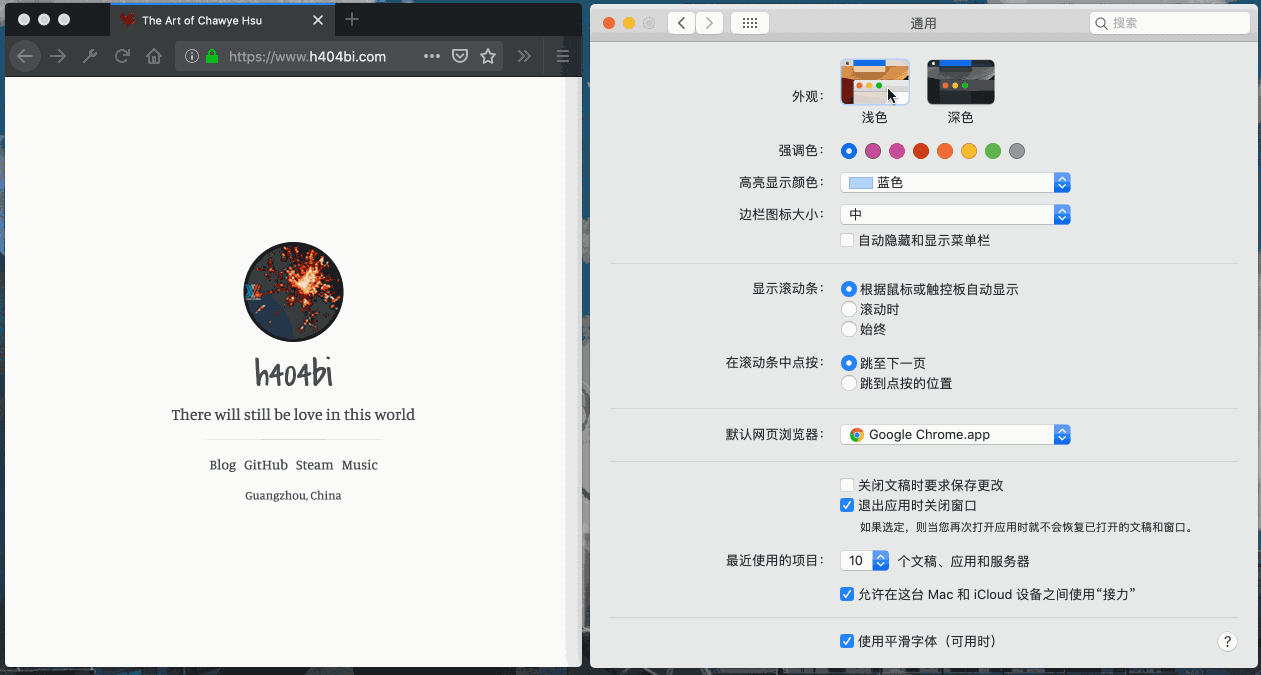
Task: Check 关闭文稿时要求保存更改 option
Action: point(847,485)
